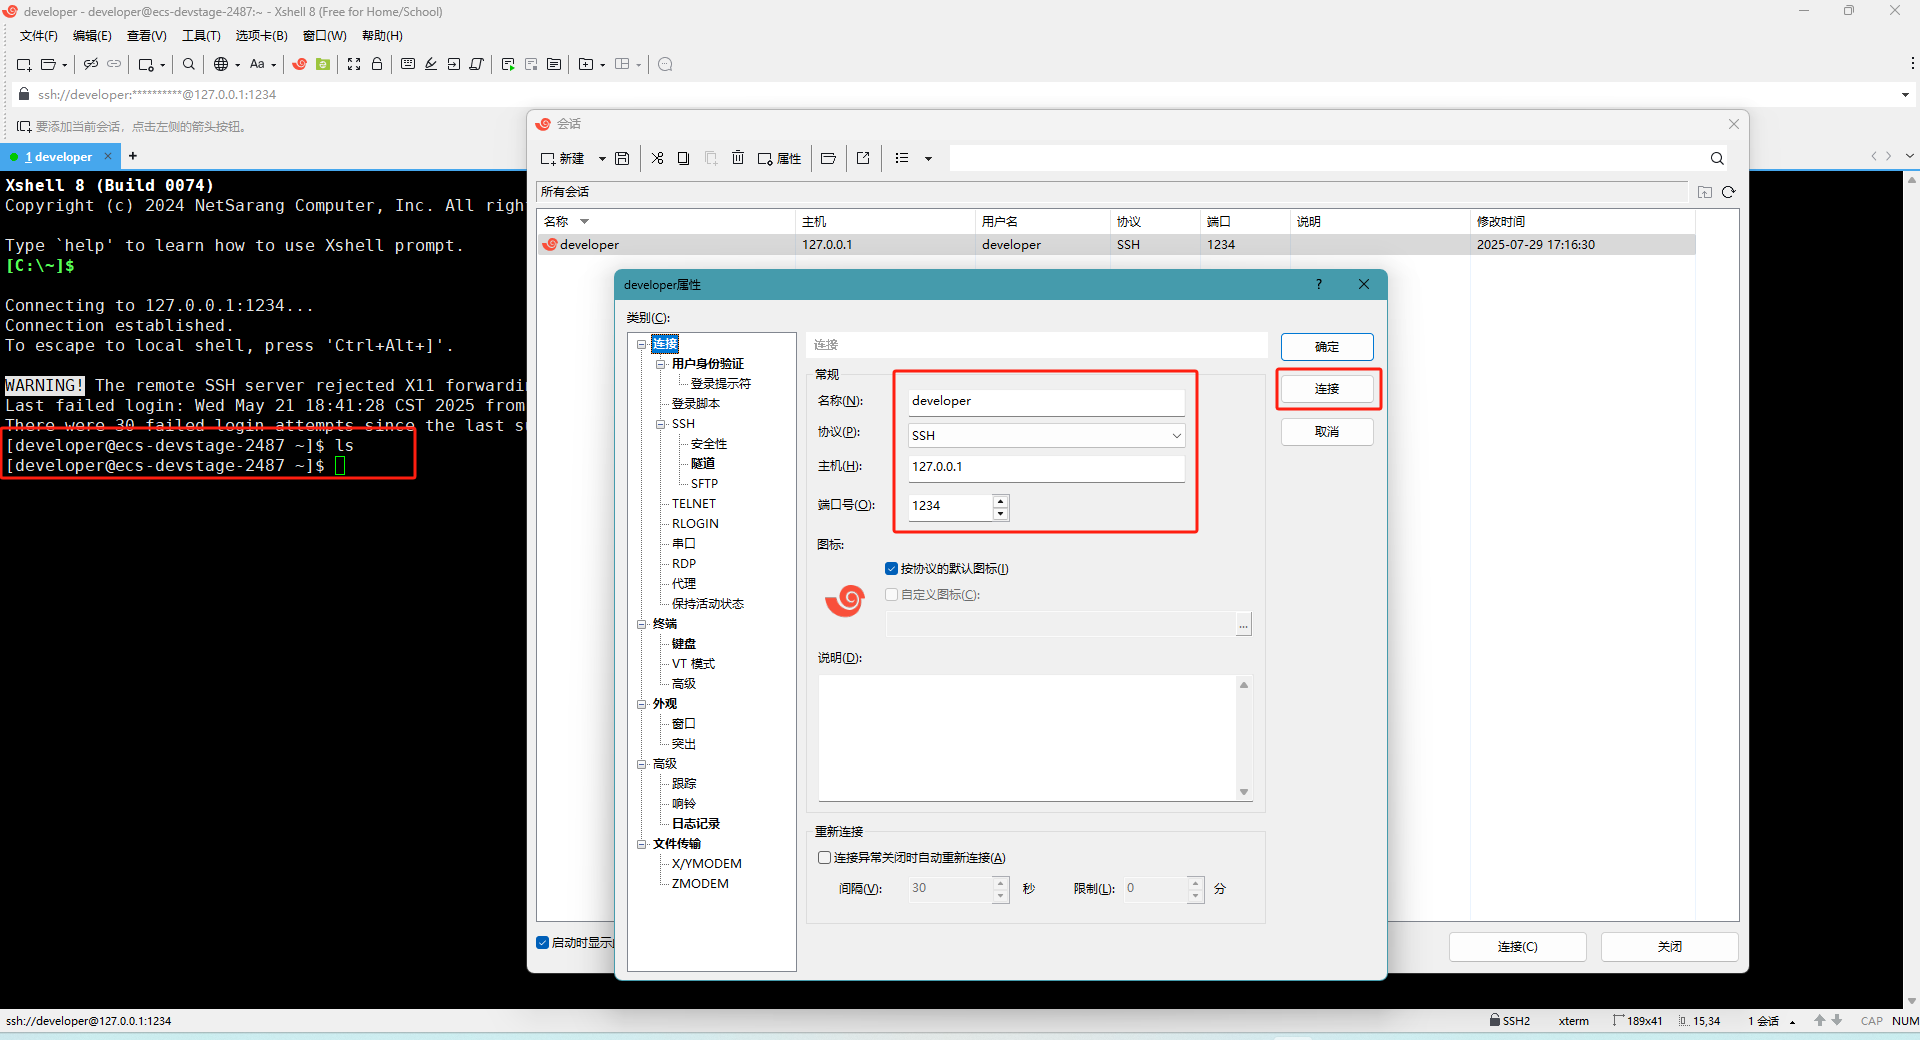This screenshot has width=1920, height=1040.
Task: Open the 工具(T) menu
Action: pos(201,36)
